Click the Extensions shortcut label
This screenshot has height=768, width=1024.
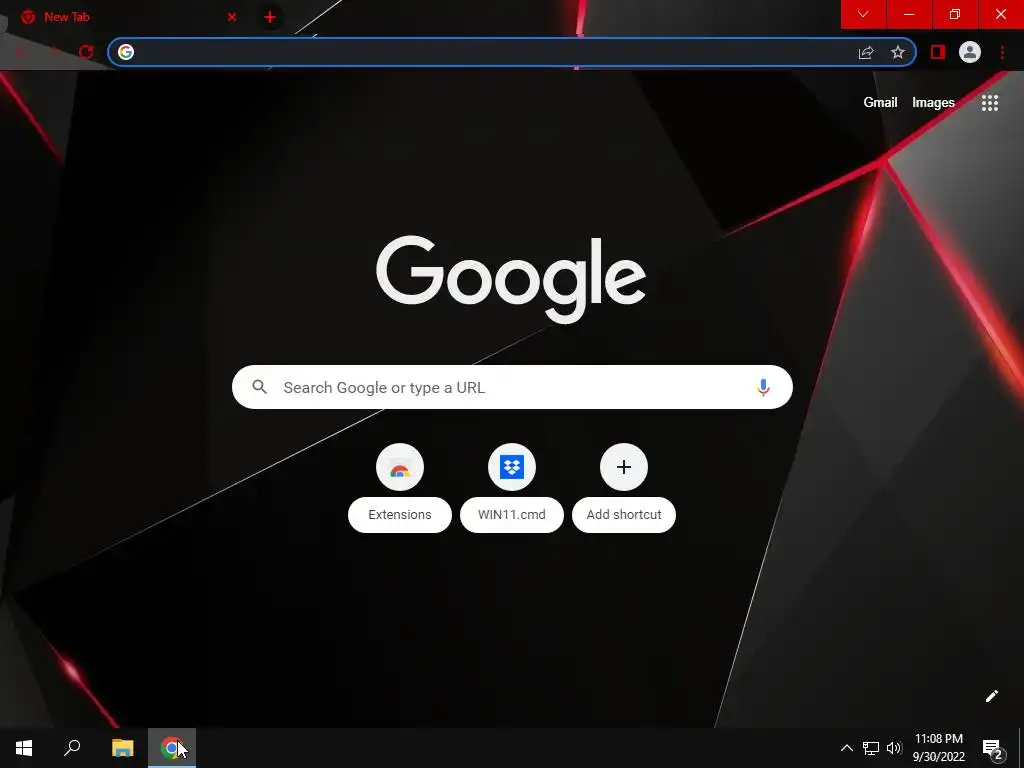pyautogui.click(x=400, y=515)
